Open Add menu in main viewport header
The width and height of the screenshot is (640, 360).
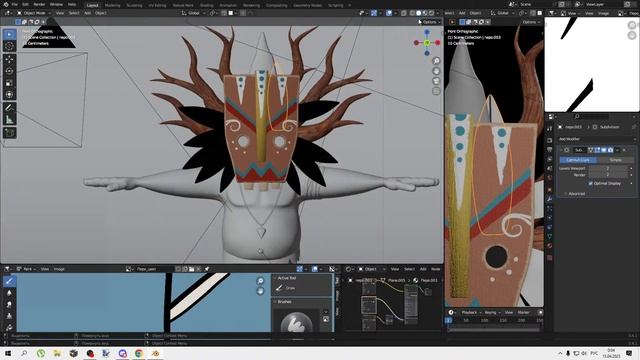click(x=87, y=13)
